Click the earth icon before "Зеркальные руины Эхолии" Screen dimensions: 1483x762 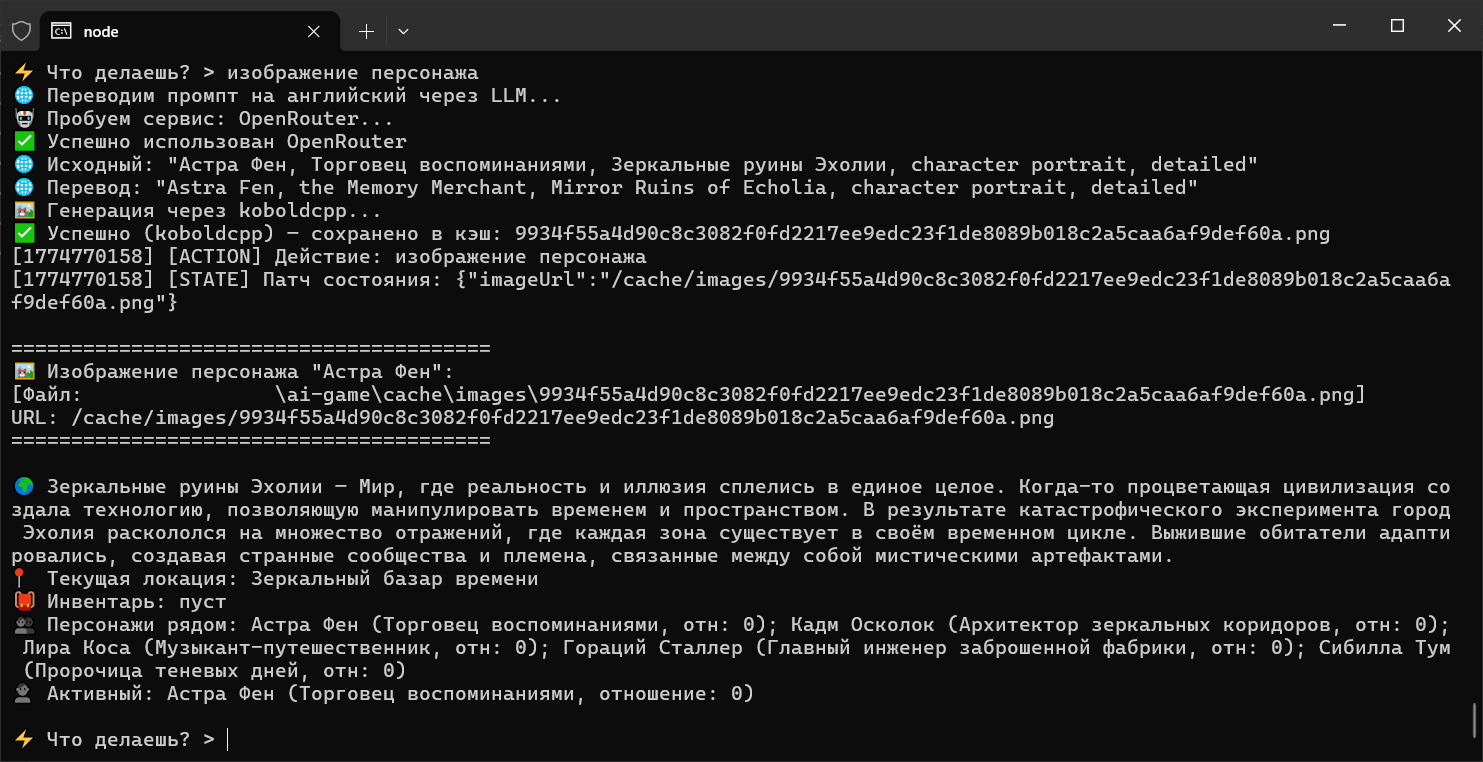(x=23, y=487)
